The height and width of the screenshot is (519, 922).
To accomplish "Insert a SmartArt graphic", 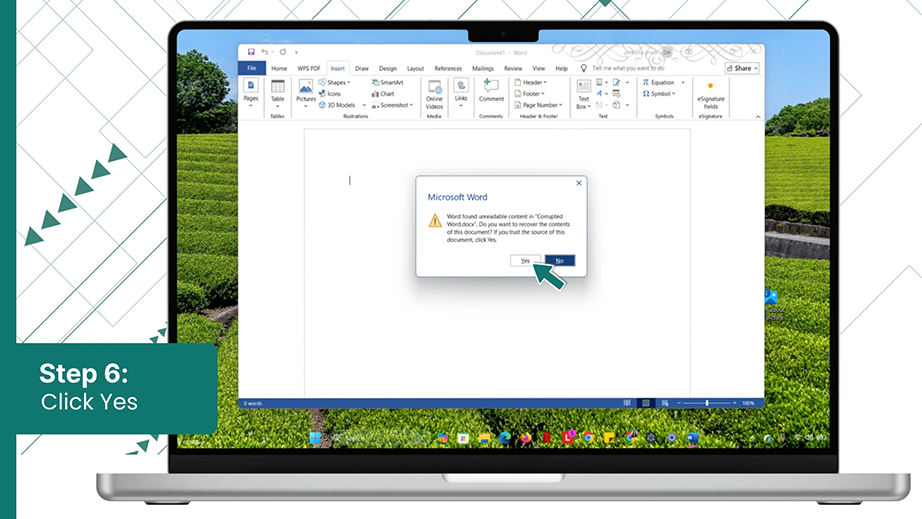I will [x=387, y=82].
